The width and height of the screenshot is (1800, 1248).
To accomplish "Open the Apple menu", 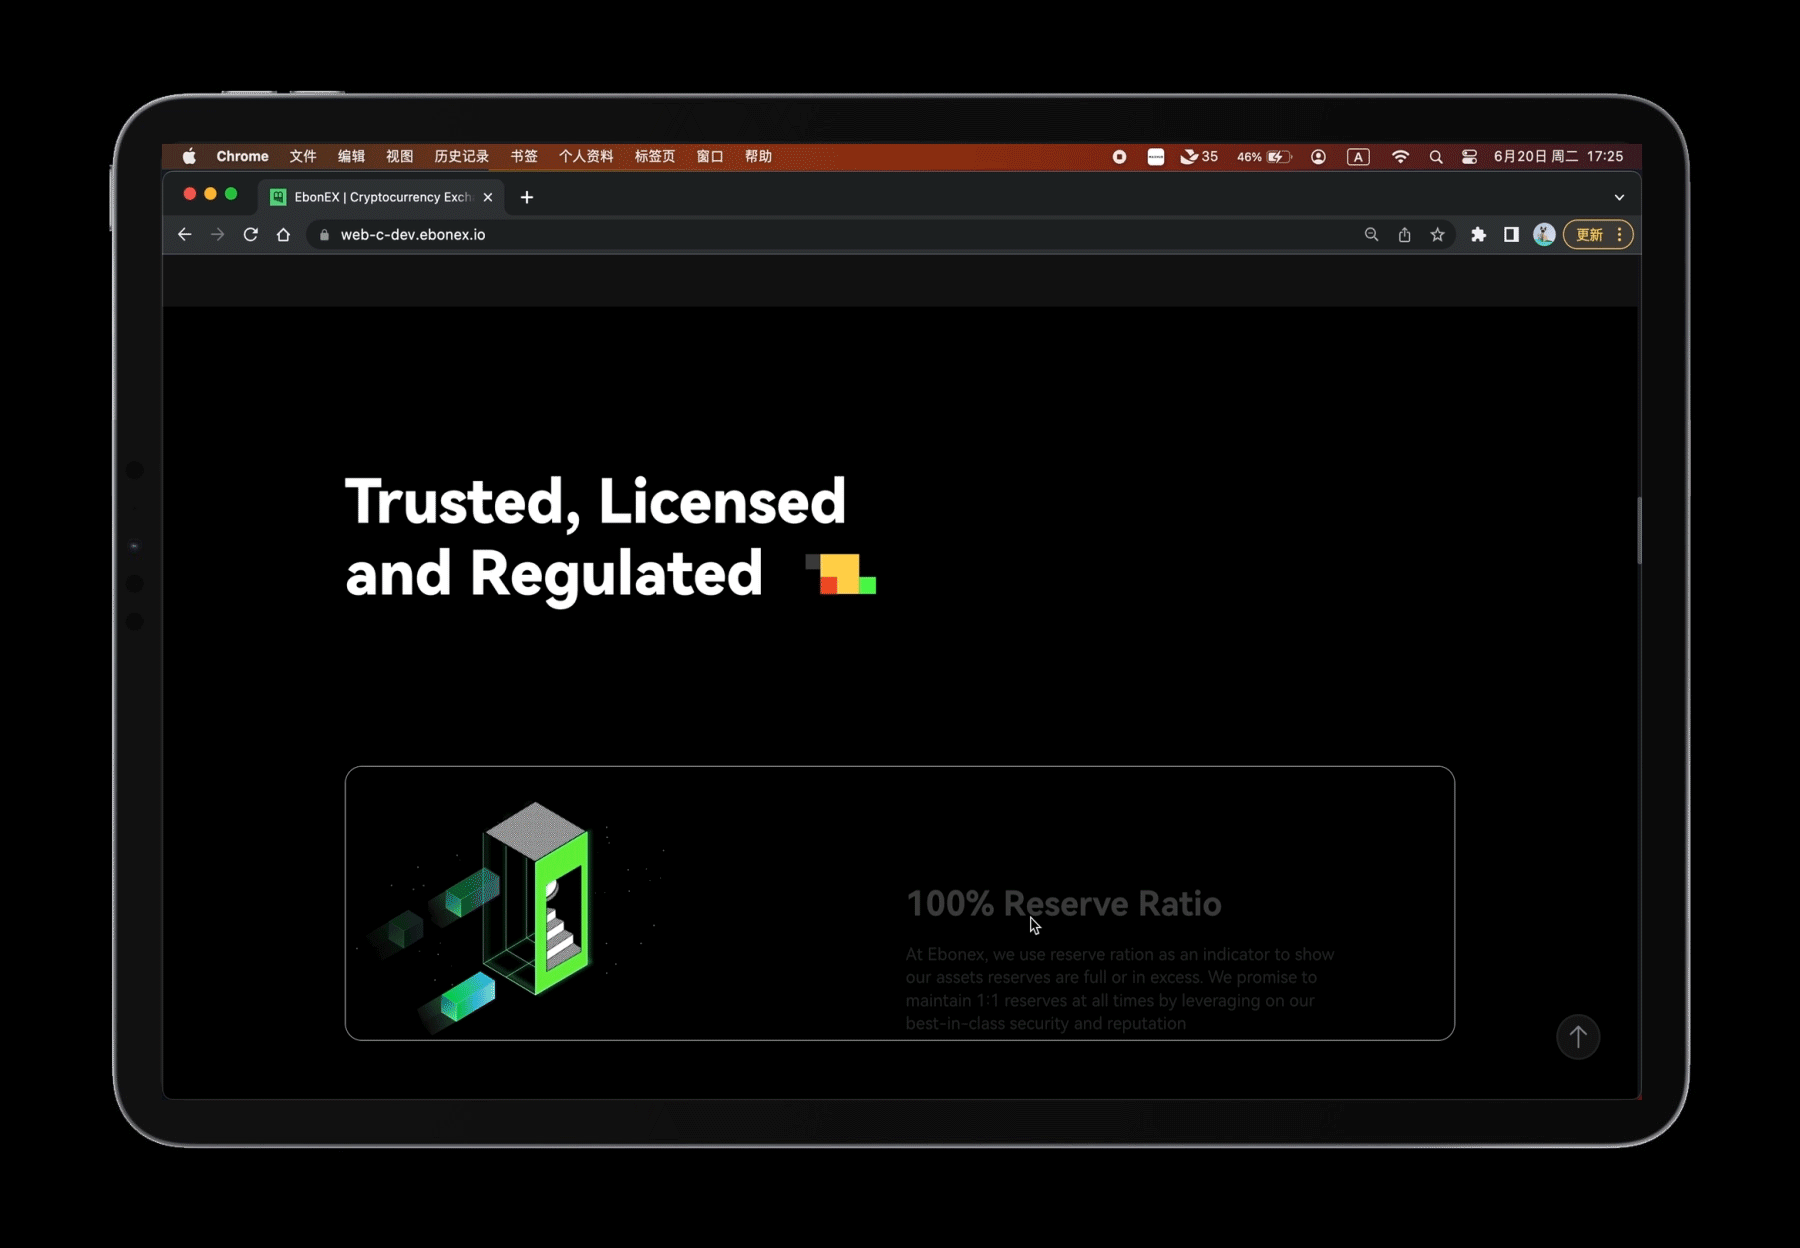I will pos(189,156).
